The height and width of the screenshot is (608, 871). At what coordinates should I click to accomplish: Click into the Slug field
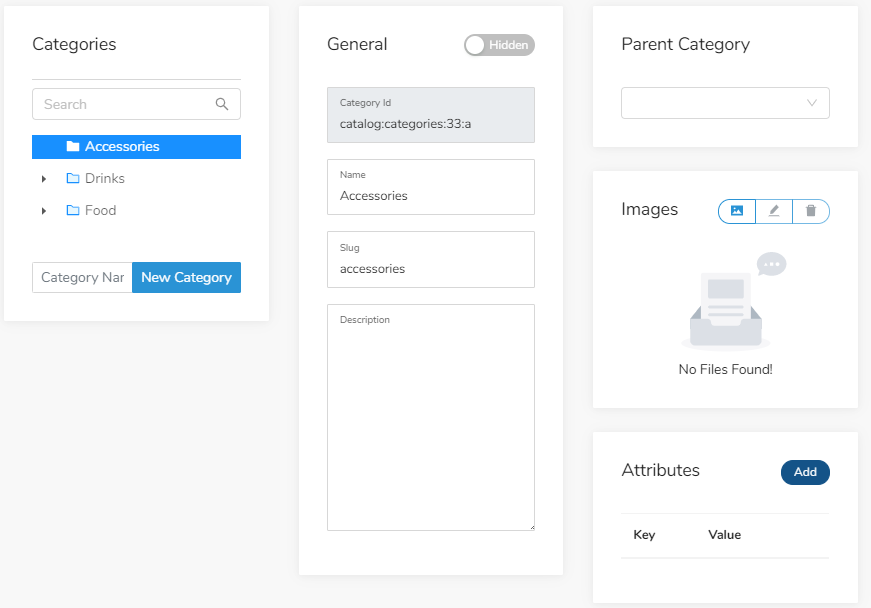[431, 259]
